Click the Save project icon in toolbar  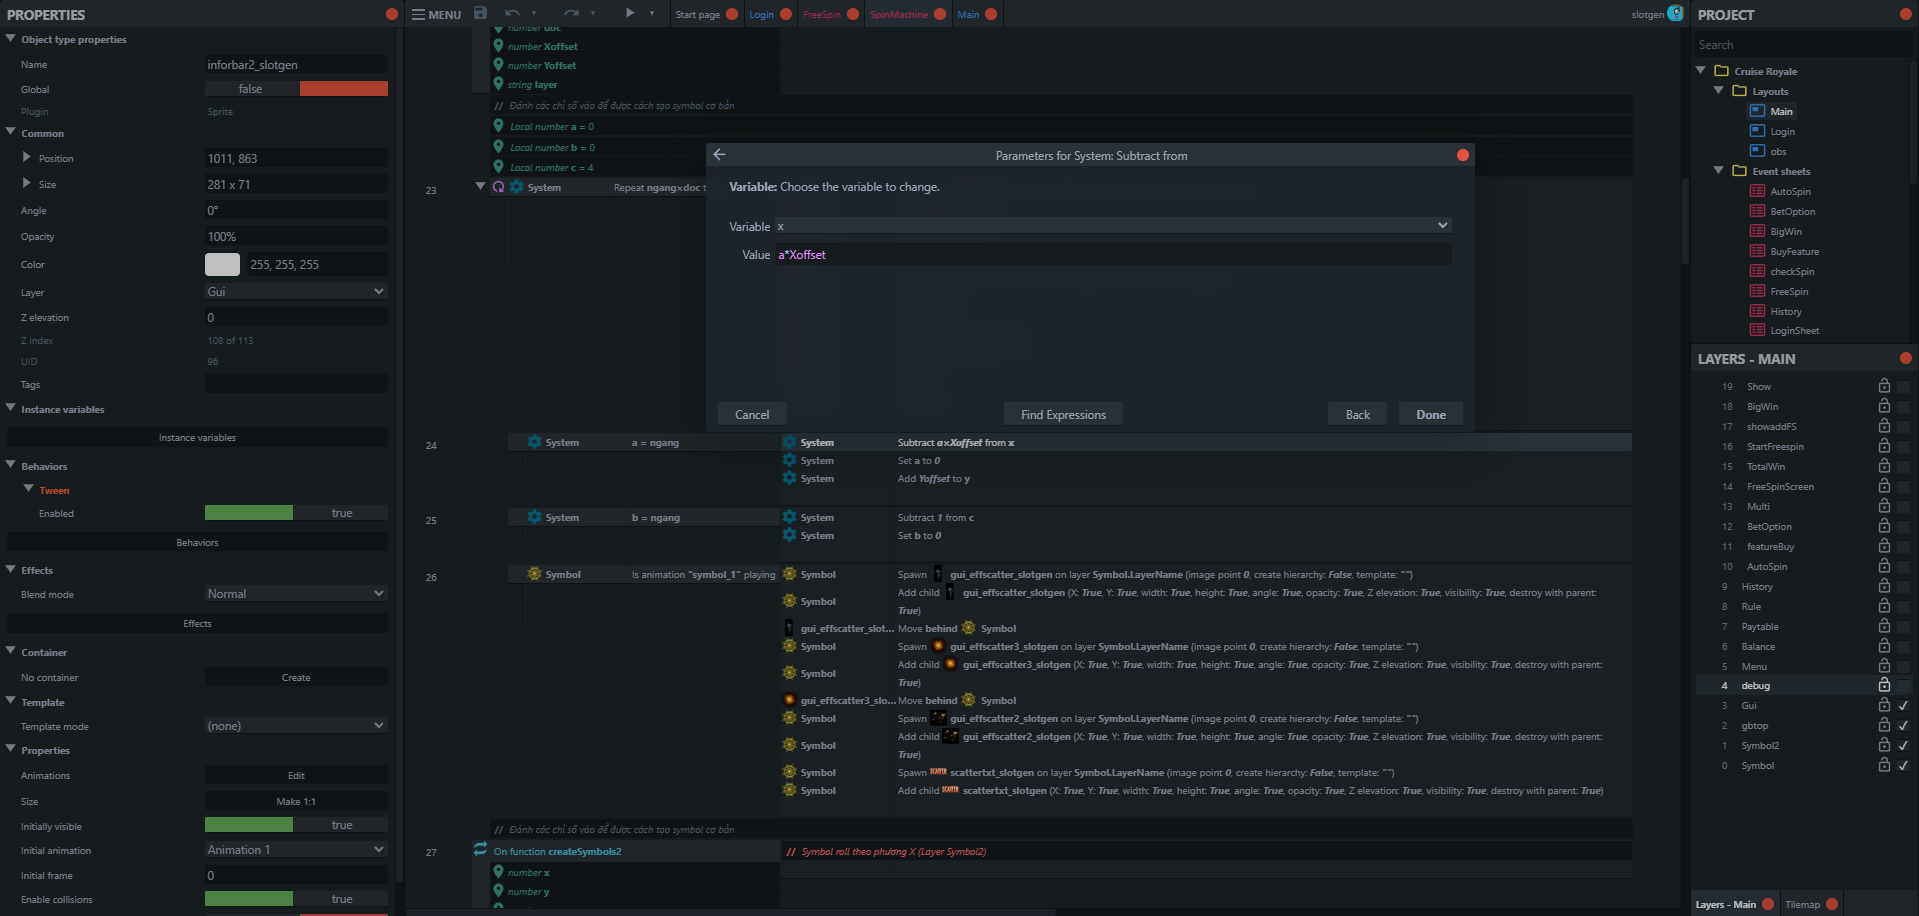[x=480, y=13]
